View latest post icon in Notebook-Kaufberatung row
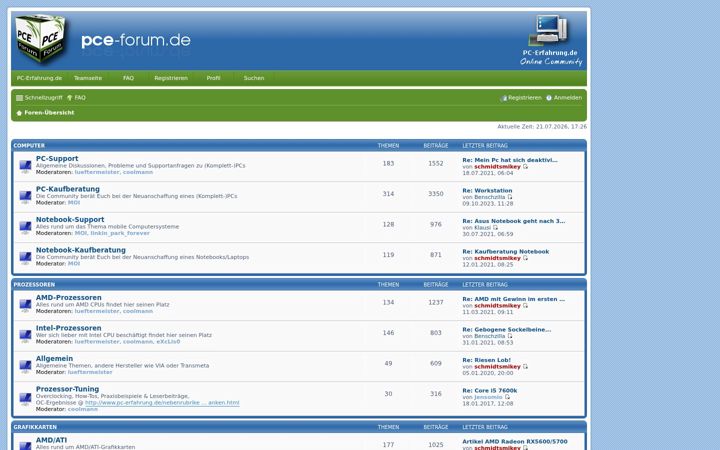720x450 pixels. tap(525, 258)
